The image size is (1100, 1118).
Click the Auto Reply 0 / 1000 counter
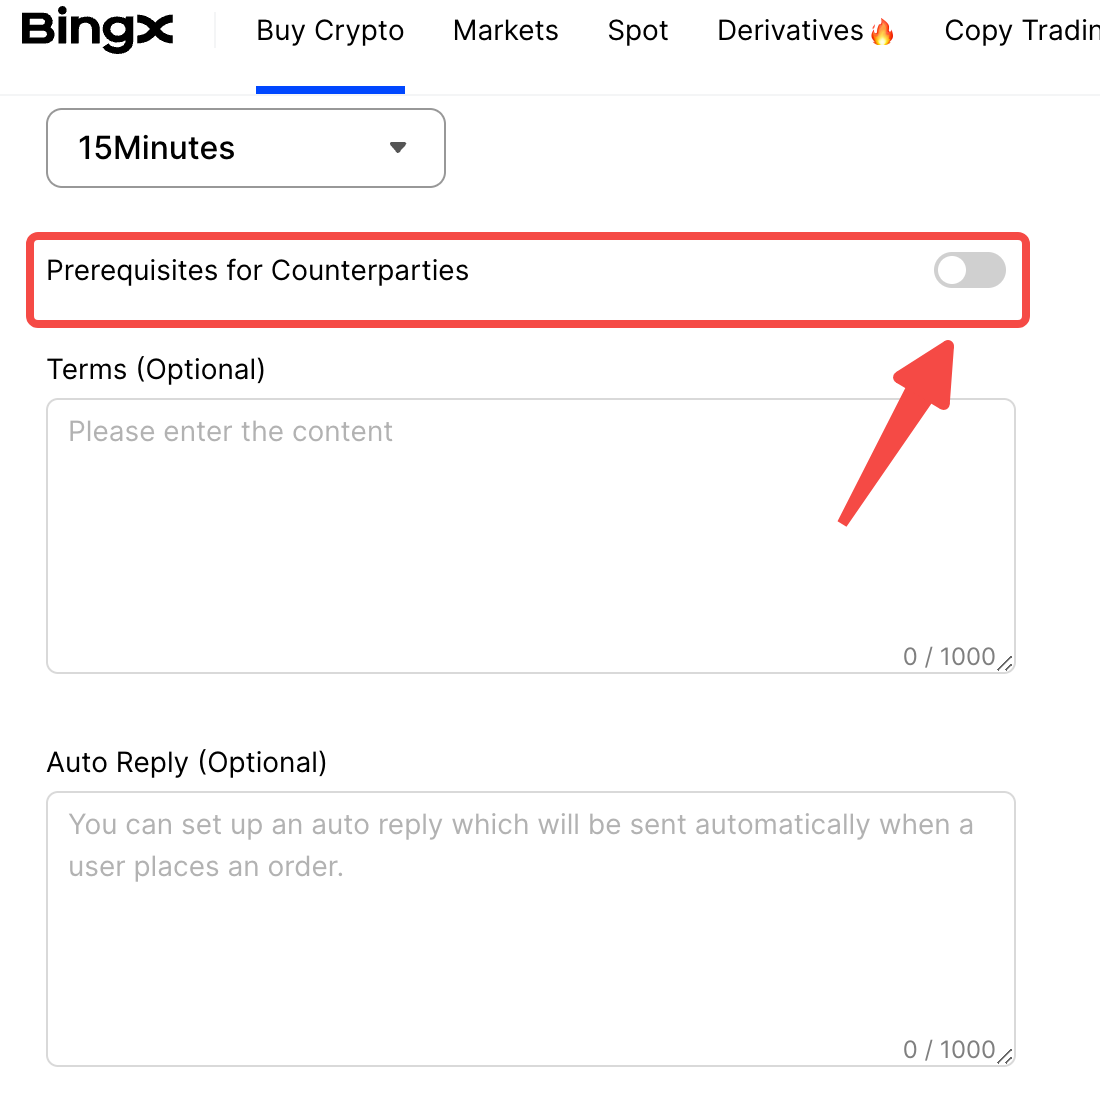click(948, 1050)
